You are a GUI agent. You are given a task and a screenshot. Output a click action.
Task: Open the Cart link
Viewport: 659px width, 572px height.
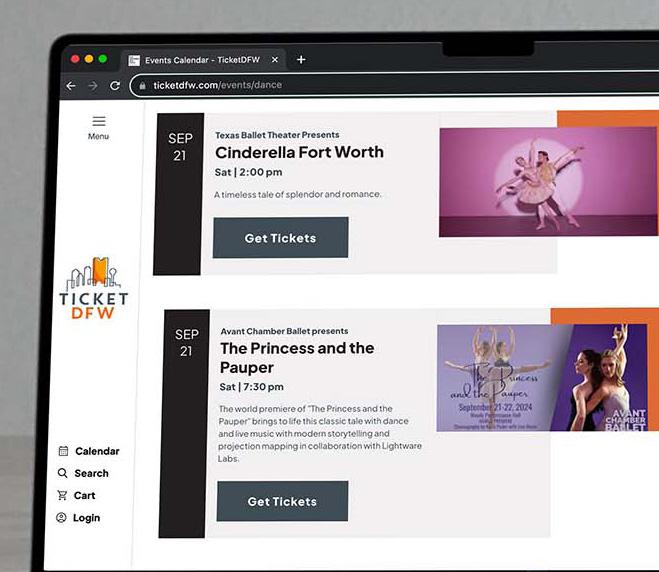tap(76, 495)
